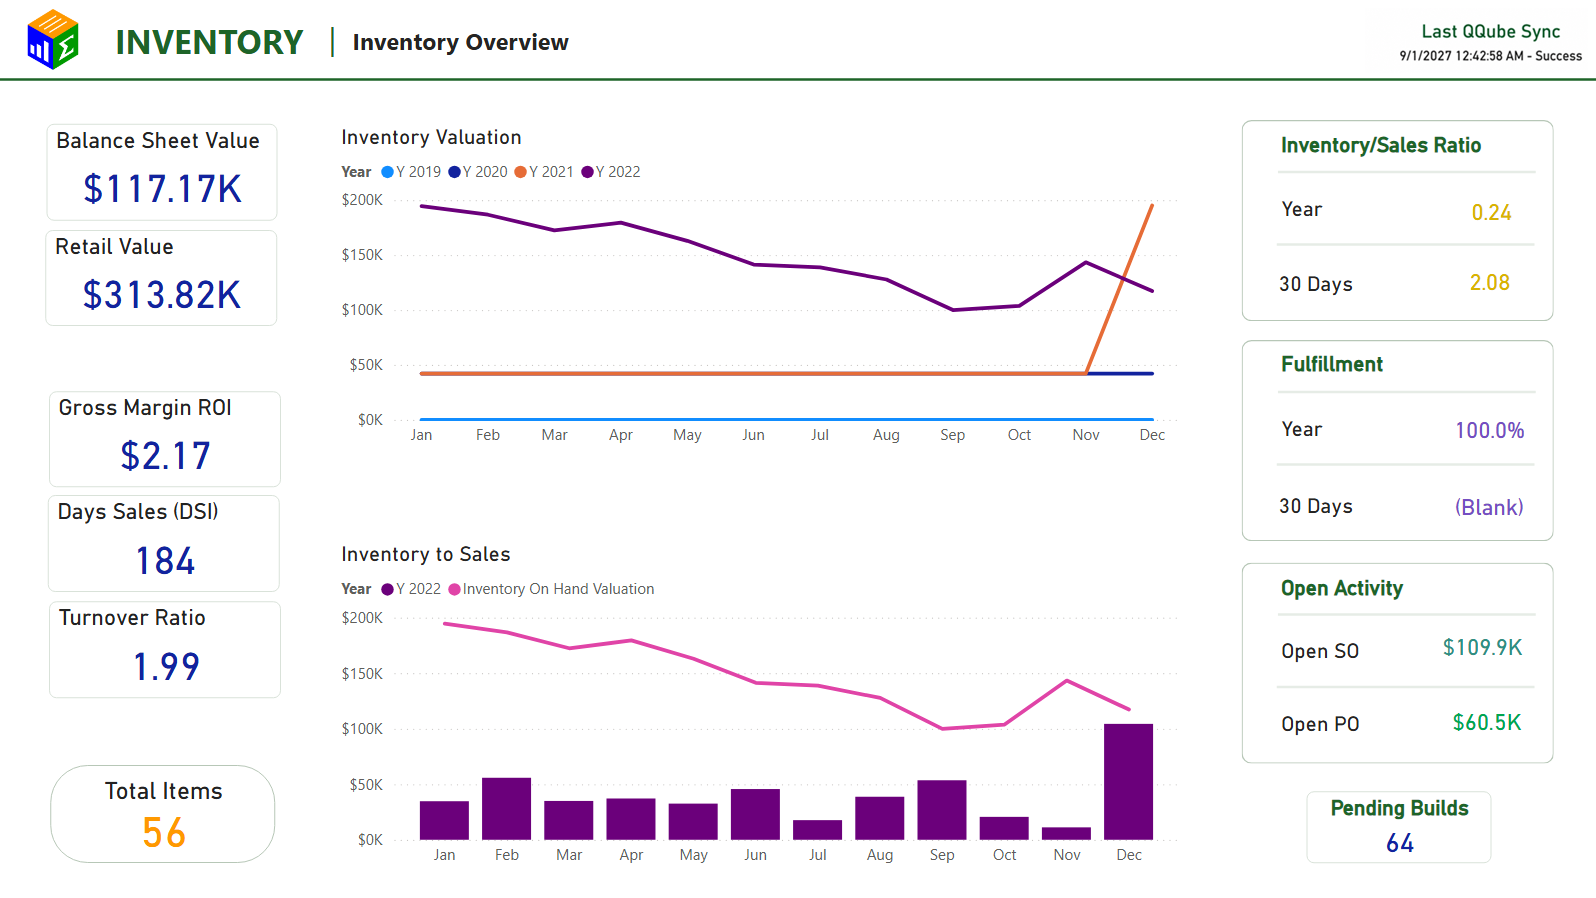Click the May bar in Inventory to Sales
1596x898 pixels.
click(x=693, y=822)
